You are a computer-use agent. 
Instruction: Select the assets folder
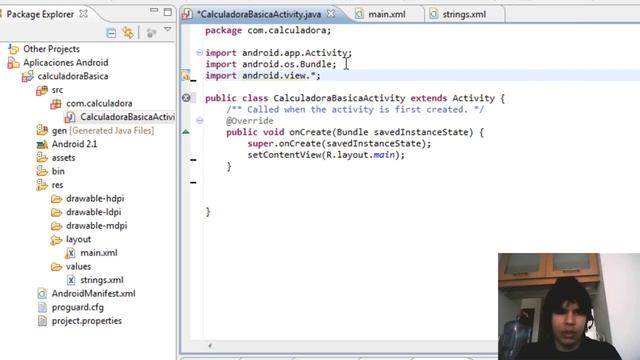[x=63, y=158]
